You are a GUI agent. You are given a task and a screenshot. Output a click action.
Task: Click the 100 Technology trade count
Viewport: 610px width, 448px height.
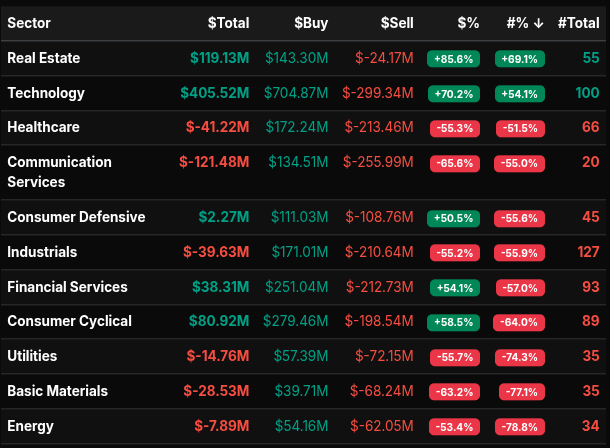(587, 93)
